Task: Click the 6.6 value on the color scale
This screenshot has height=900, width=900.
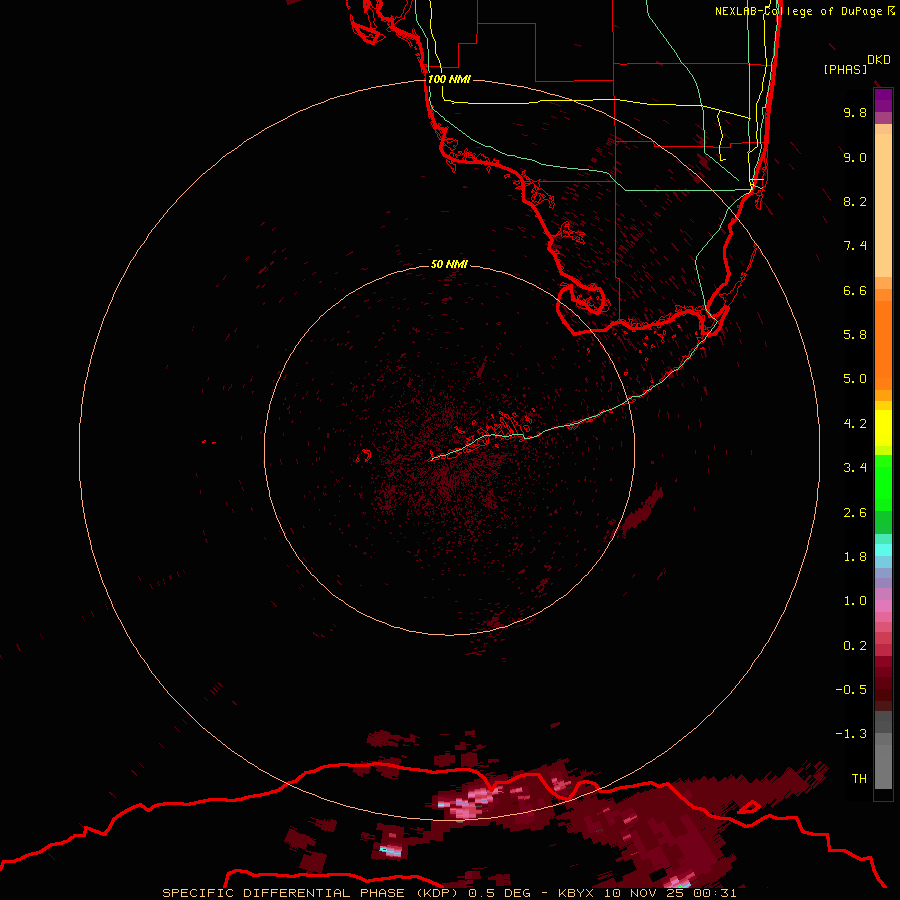Action: (855, 290)
